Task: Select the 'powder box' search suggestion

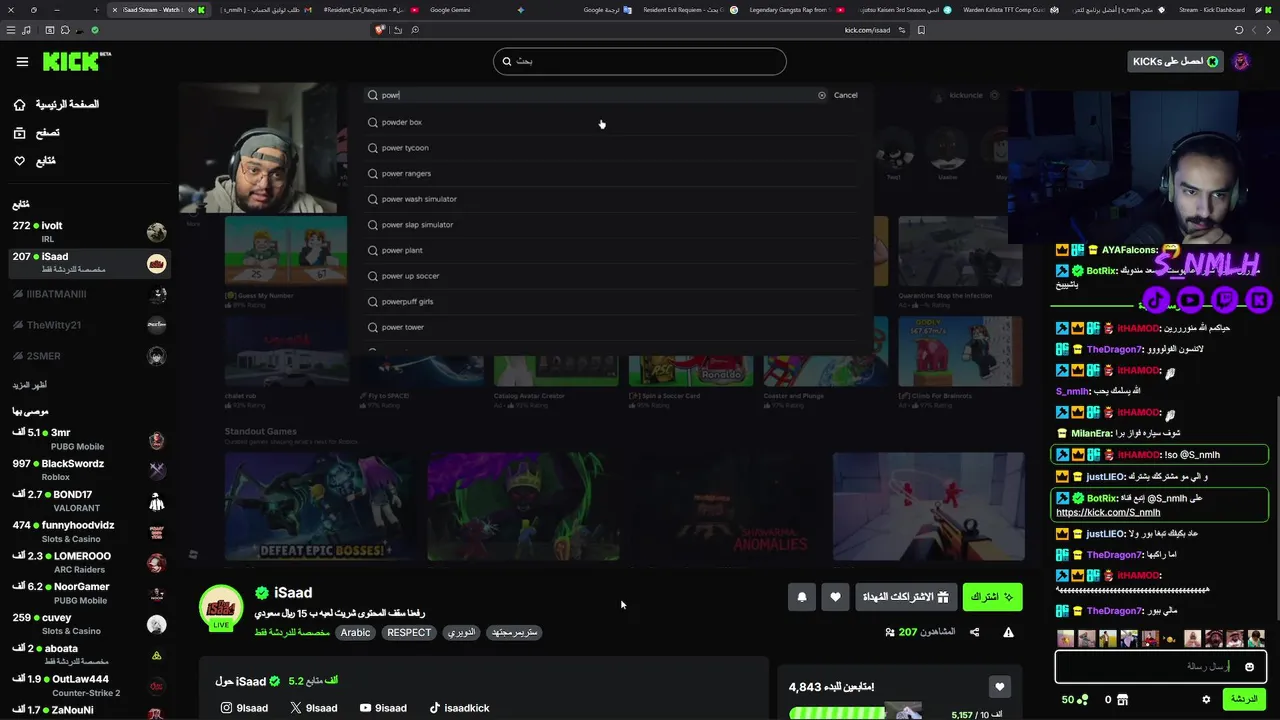Action: pyautogui.click(x=610, y=122)
